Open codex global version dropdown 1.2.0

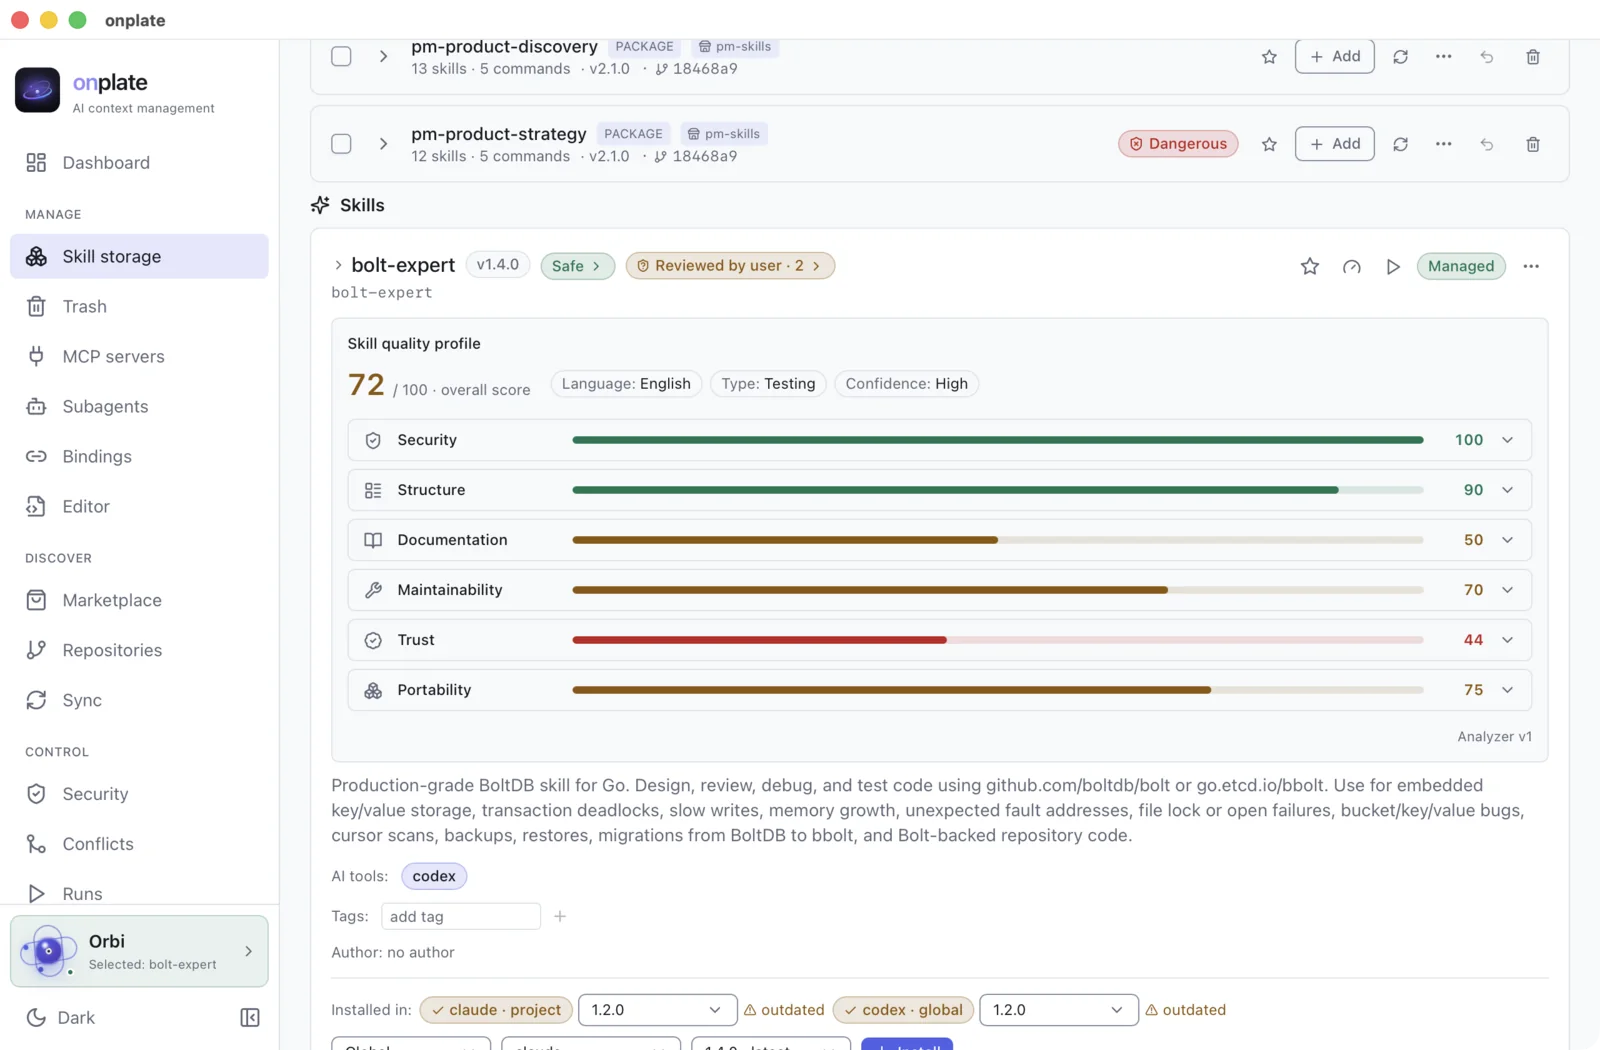click(1059, 1010)
